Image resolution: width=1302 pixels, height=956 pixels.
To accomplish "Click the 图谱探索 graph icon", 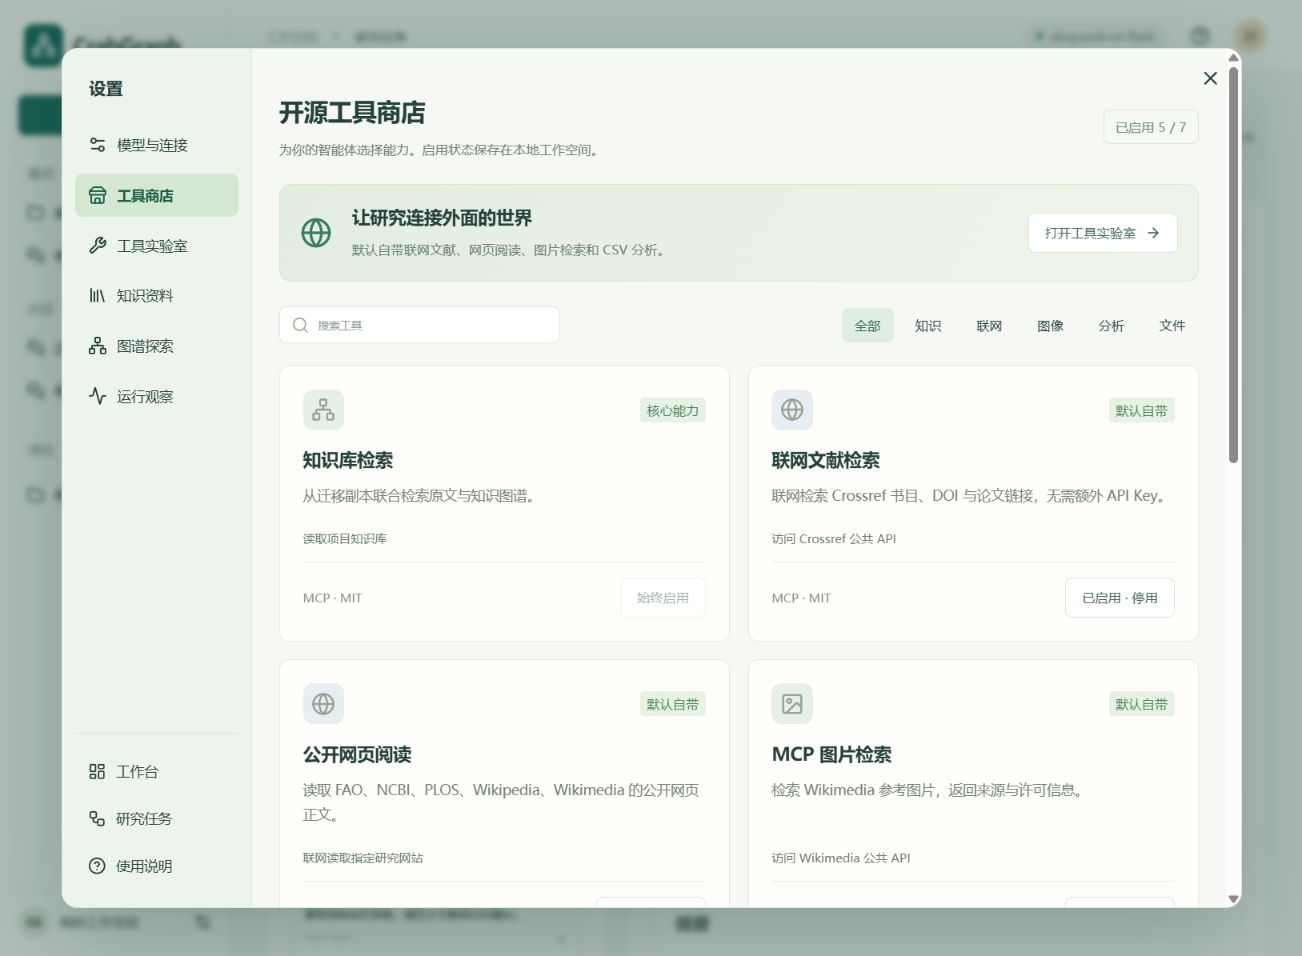I will 97,346.
